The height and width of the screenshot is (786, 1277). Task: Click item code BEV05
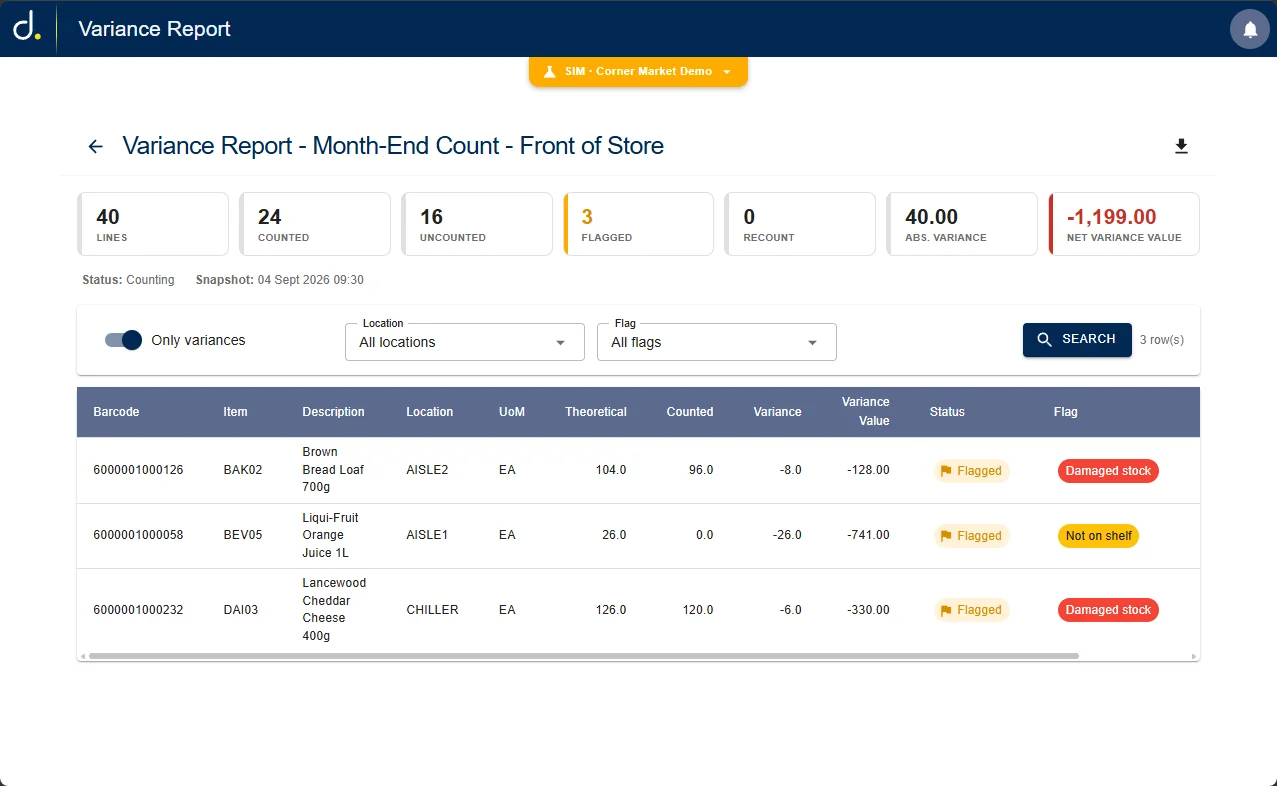[x=243, y=535]
